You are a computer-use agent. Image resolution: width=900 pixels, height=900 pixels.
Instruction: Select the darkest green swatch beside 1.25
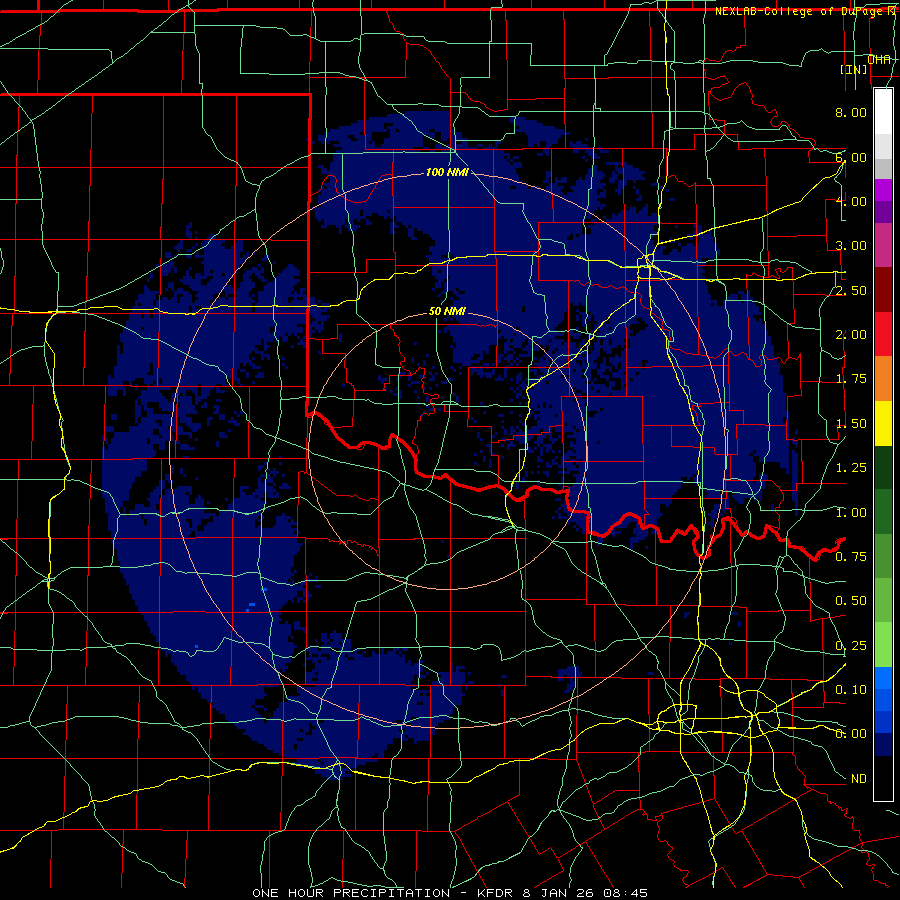[x=883, y=468]
